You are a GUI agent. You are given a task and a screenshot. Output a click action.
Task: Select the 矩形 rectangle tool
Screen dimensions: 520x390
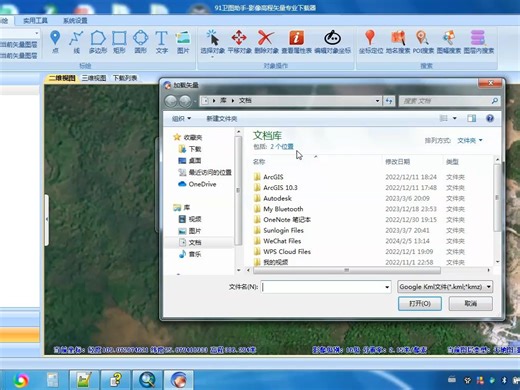point(119,42)
